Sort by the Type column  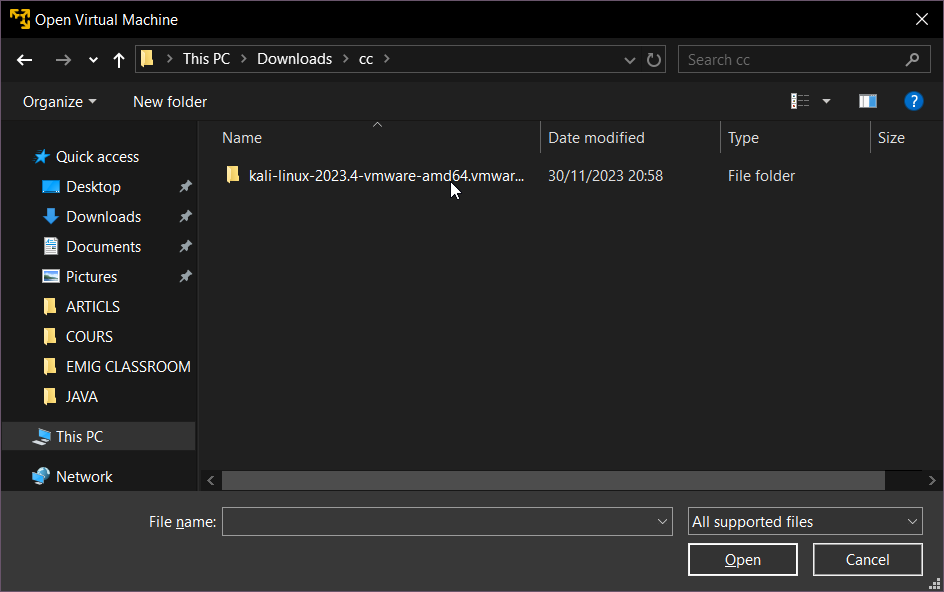click(x=744, y=138)
